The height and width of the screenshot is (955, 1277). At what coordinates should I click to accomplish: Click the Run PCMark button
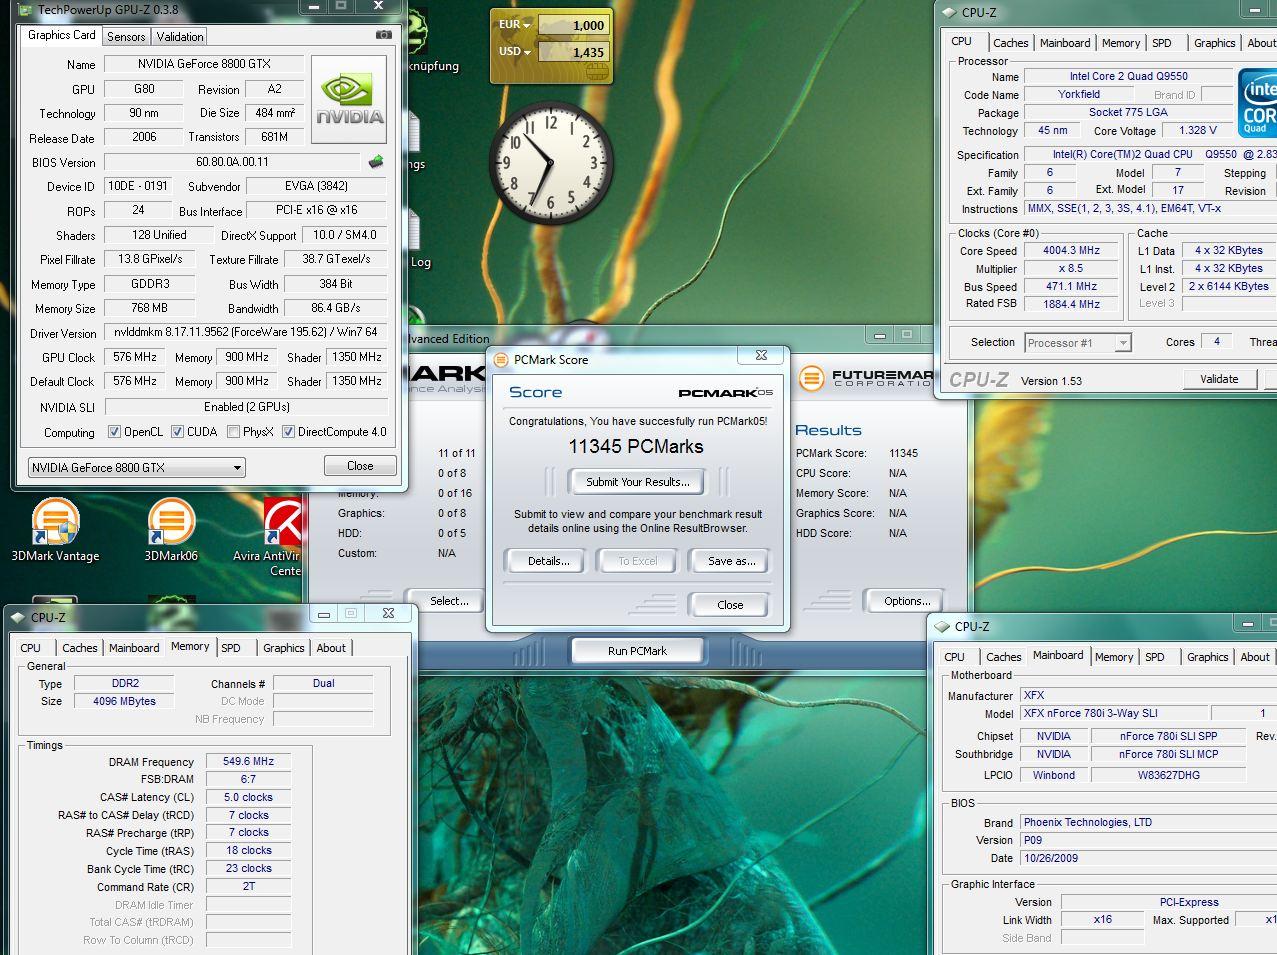[637, 651]
